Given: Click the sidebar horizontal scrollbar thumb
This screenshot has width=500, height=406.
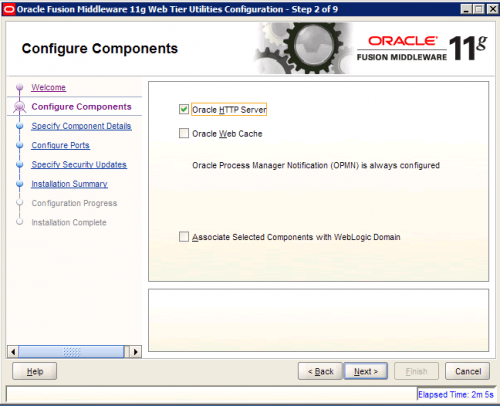Looking at the screenshot, I should click(71, 352).
